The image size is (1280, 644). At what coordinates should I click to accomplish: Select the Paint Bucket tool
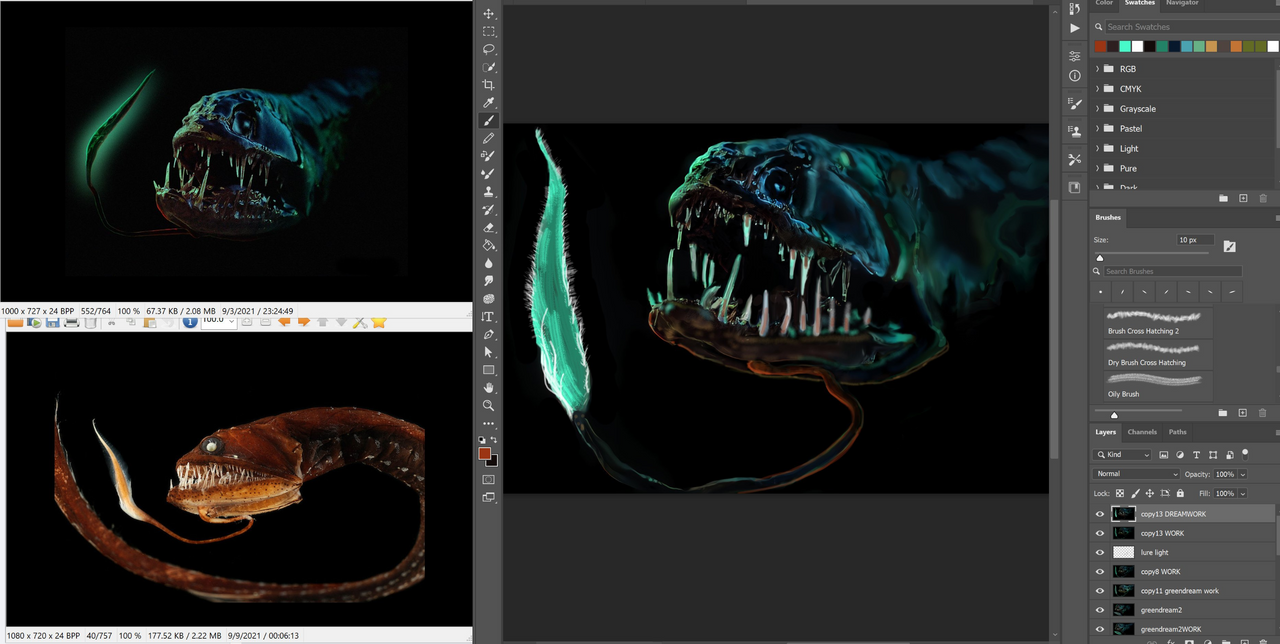[x=489, y=245]
